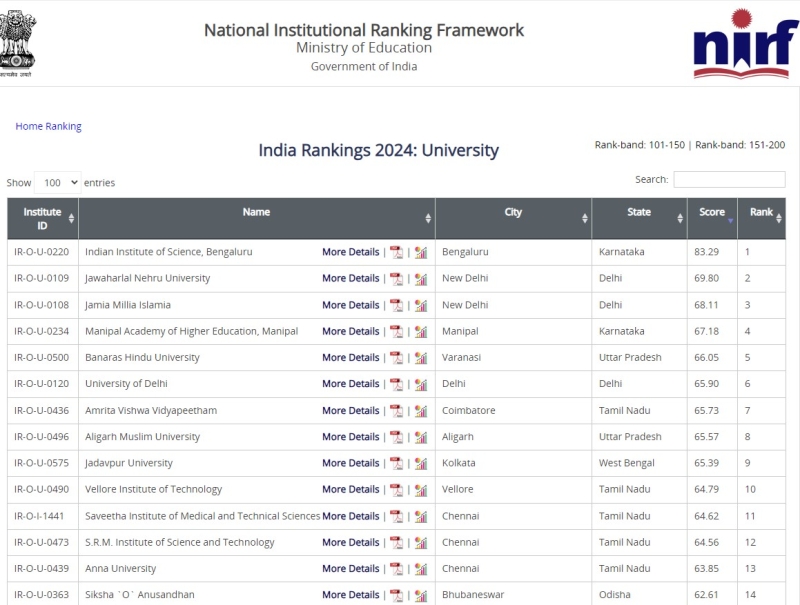Open chart icon for Jadavpur University
The height and width of the screenshot is (605, 800).
click(x=421, y=463)
